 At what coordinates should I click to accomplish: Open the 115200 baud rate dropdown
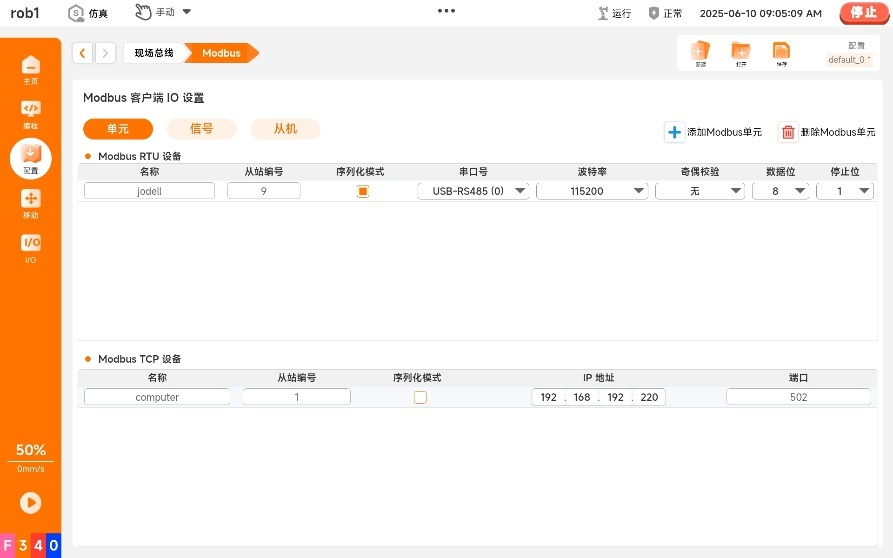point(592,191)
